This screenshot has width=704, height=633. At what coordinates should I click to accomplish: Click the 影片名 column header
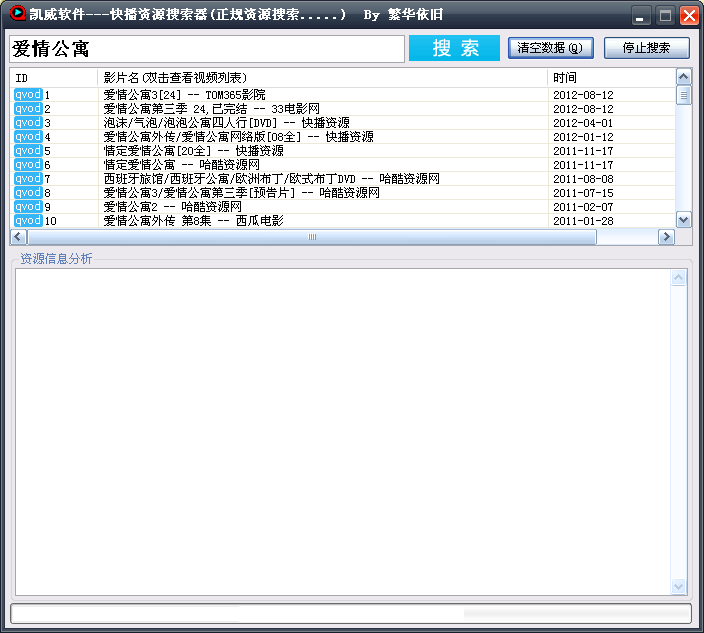point(322,78)
